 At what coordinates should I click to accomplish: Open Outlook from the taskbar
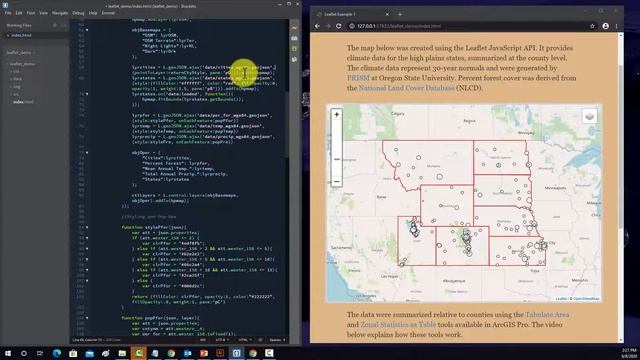point(187,353)
